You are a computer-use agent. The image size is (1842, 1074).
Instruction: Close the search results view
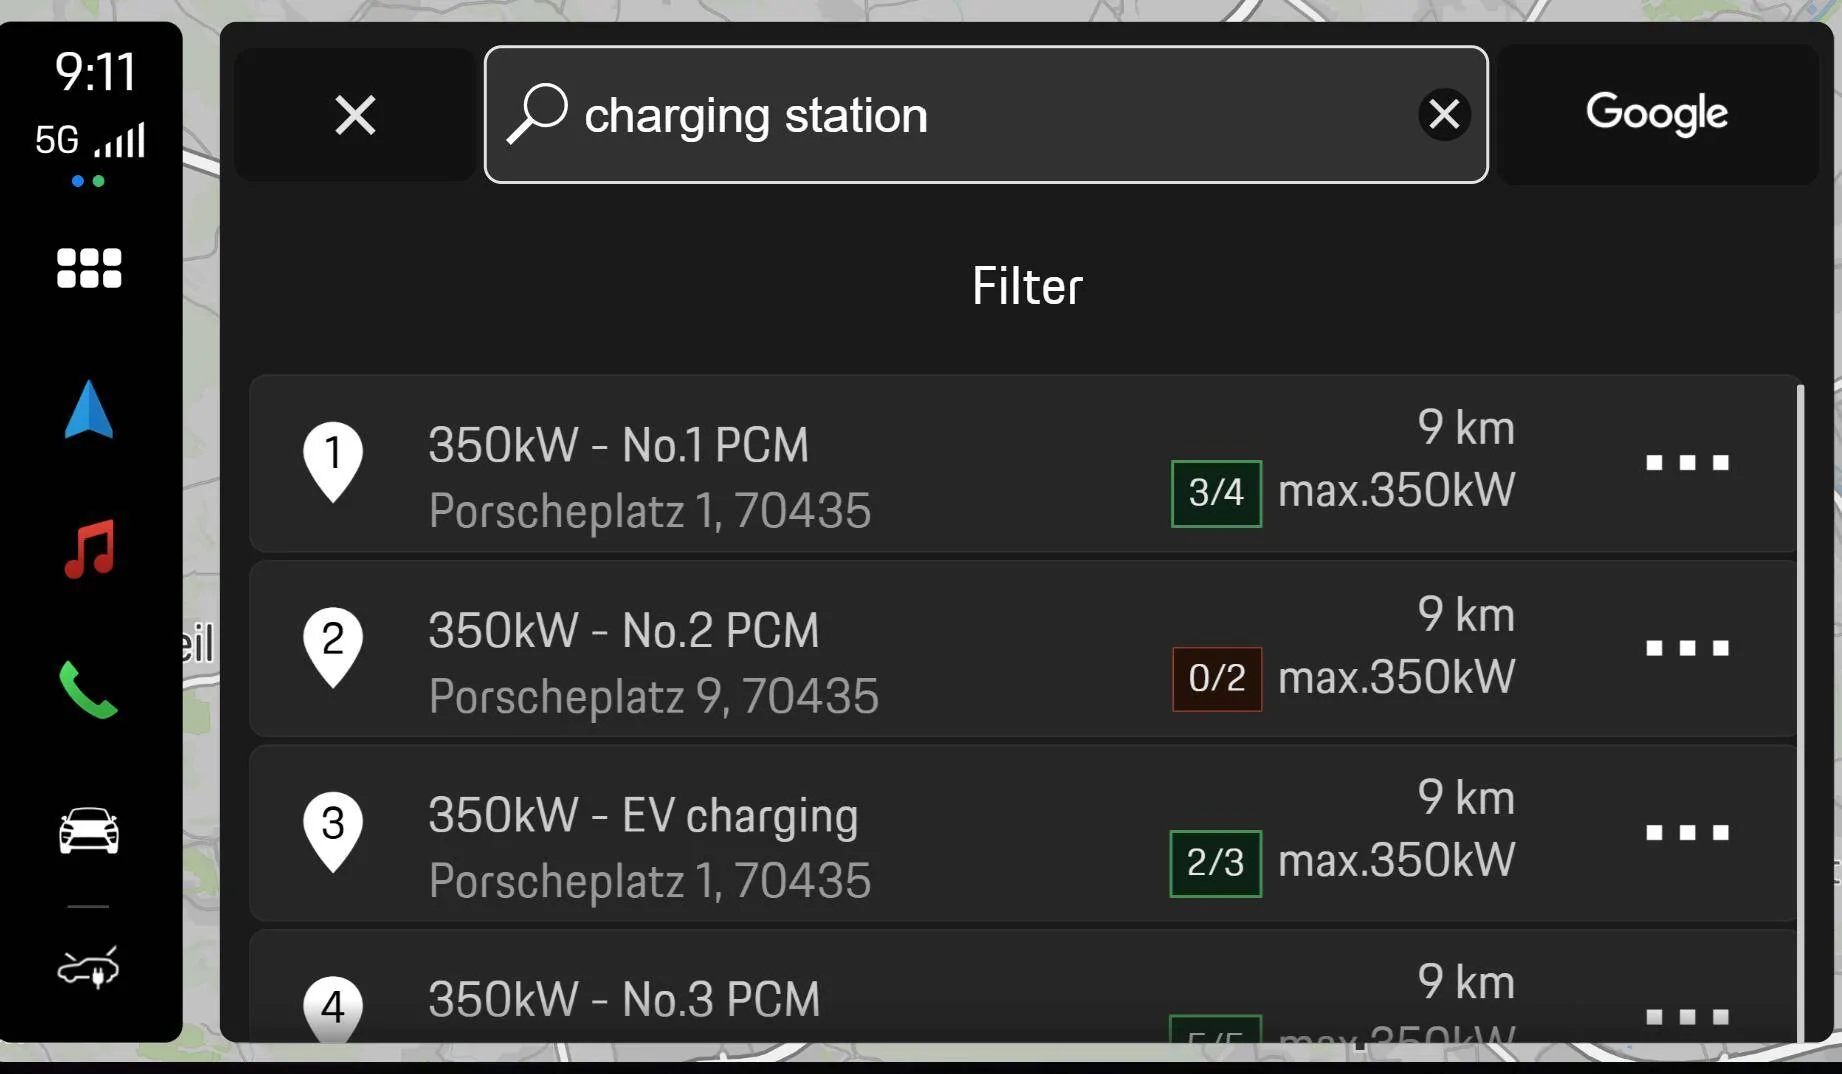tap(356, 114)
